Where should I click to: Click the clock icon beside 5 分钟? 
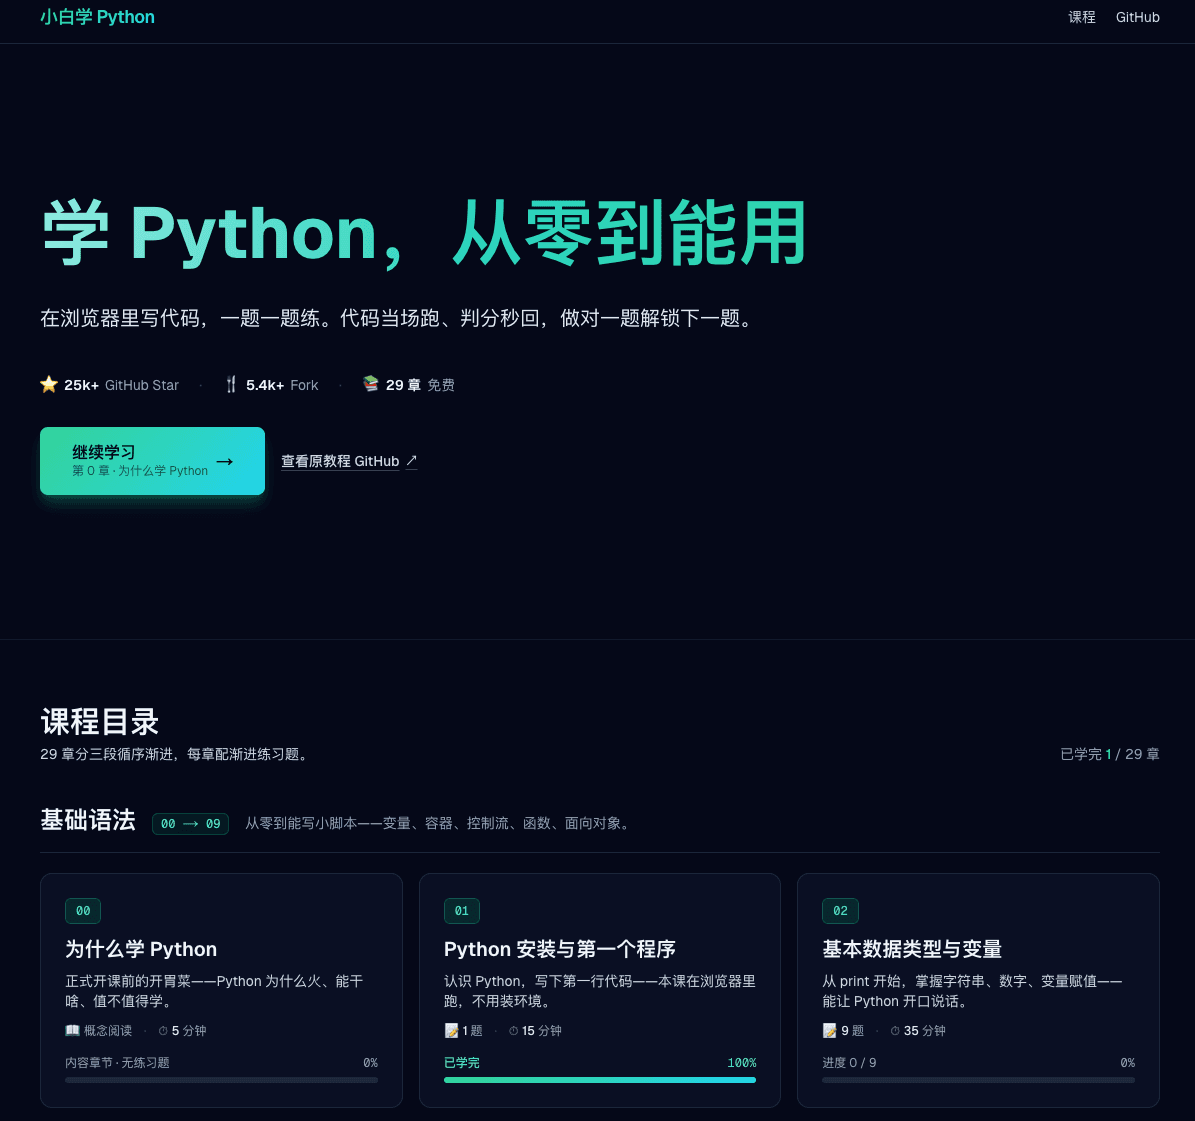point(163,1030)
